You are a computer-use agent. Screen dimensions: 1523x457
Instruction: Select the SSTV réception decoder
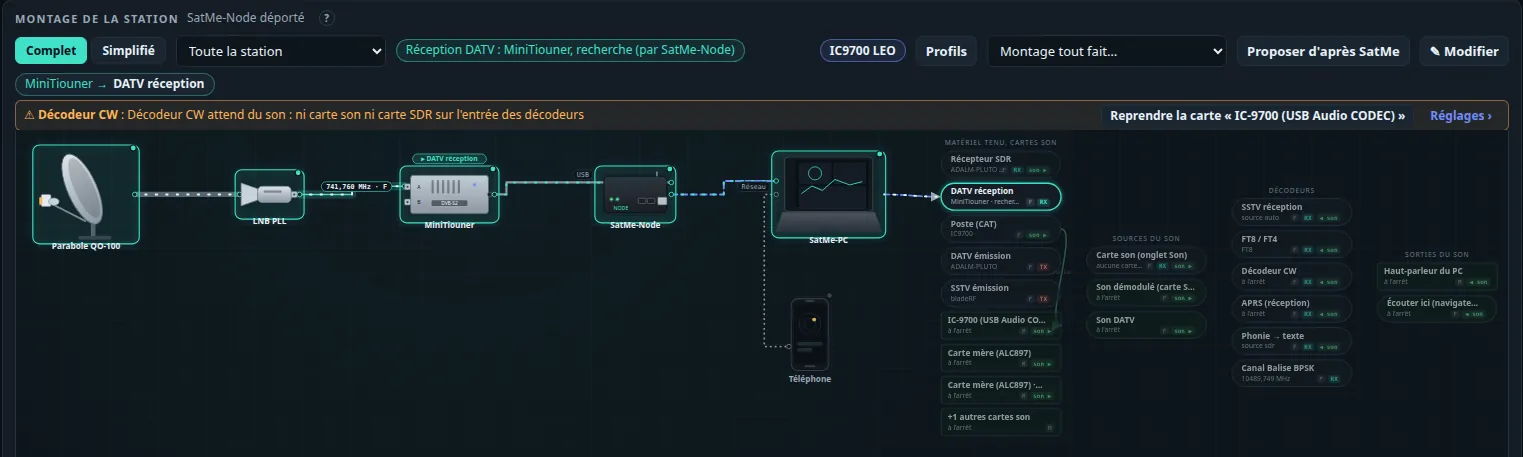pyautogui.click(x=1293, y=212)
